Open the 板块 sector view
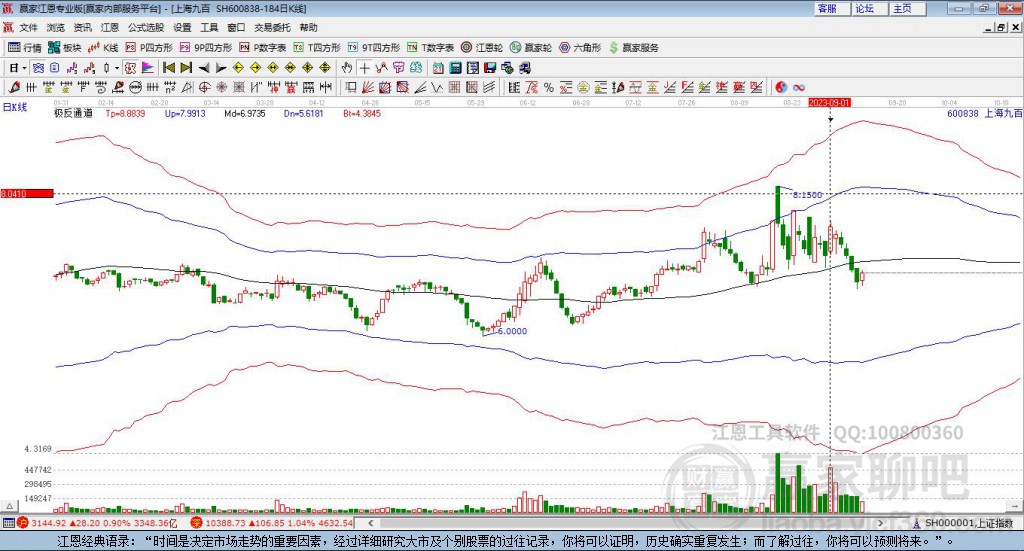 (x=64, y=48)
